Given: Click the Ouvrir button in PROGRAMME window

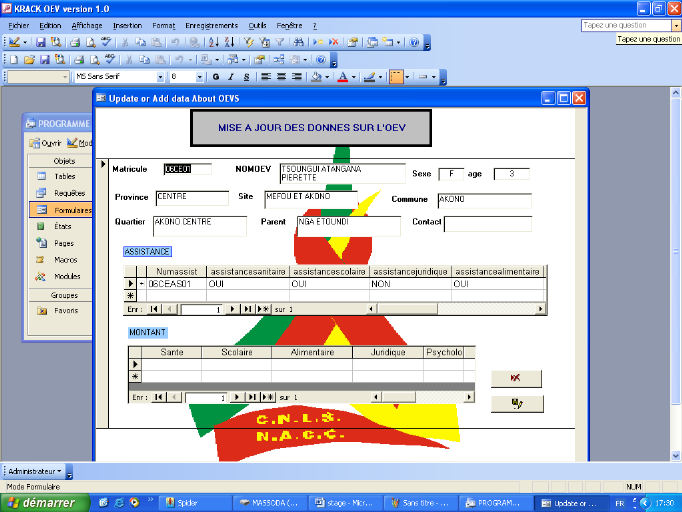Looking at the screenshot, I should tap(45, 143).
